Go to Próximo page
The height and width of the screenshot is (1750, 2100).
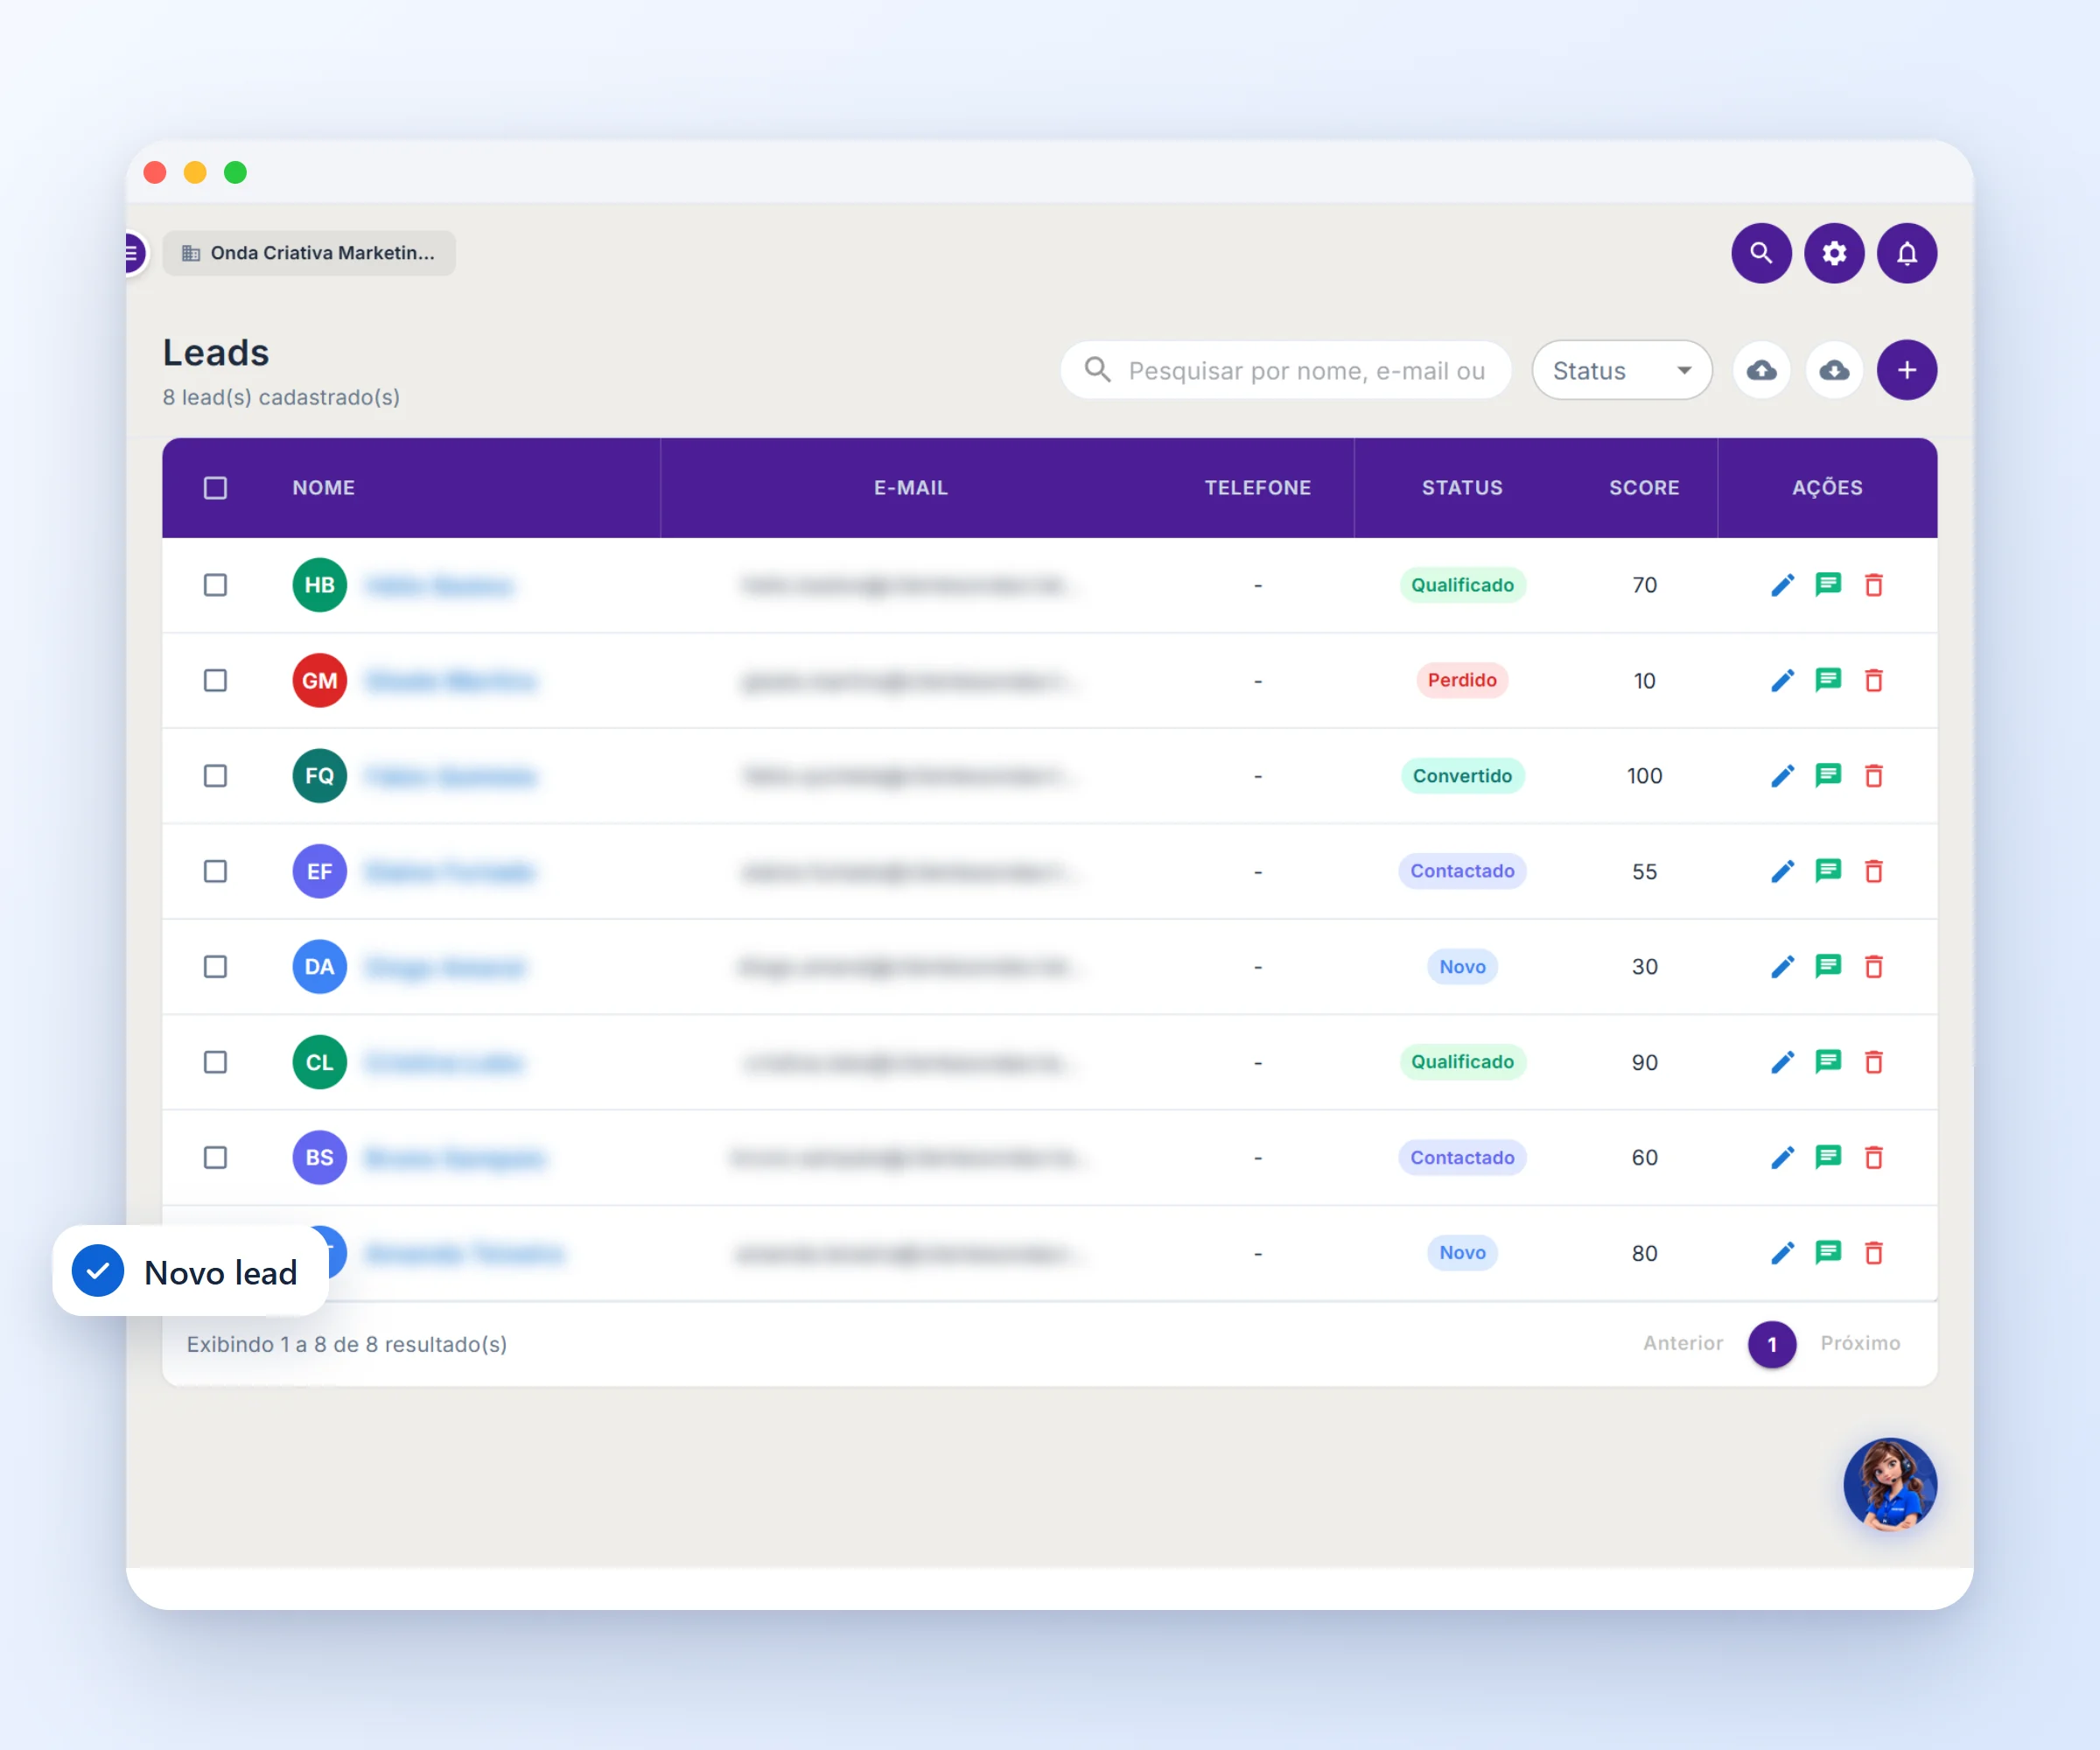pyautogui.click(x=1860, y=1343)
